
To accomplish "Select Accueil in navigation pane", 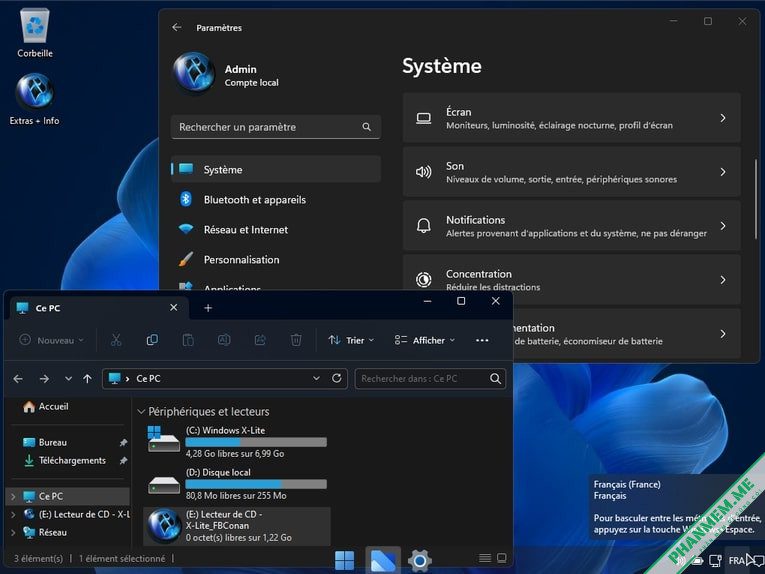I will 46,406.
